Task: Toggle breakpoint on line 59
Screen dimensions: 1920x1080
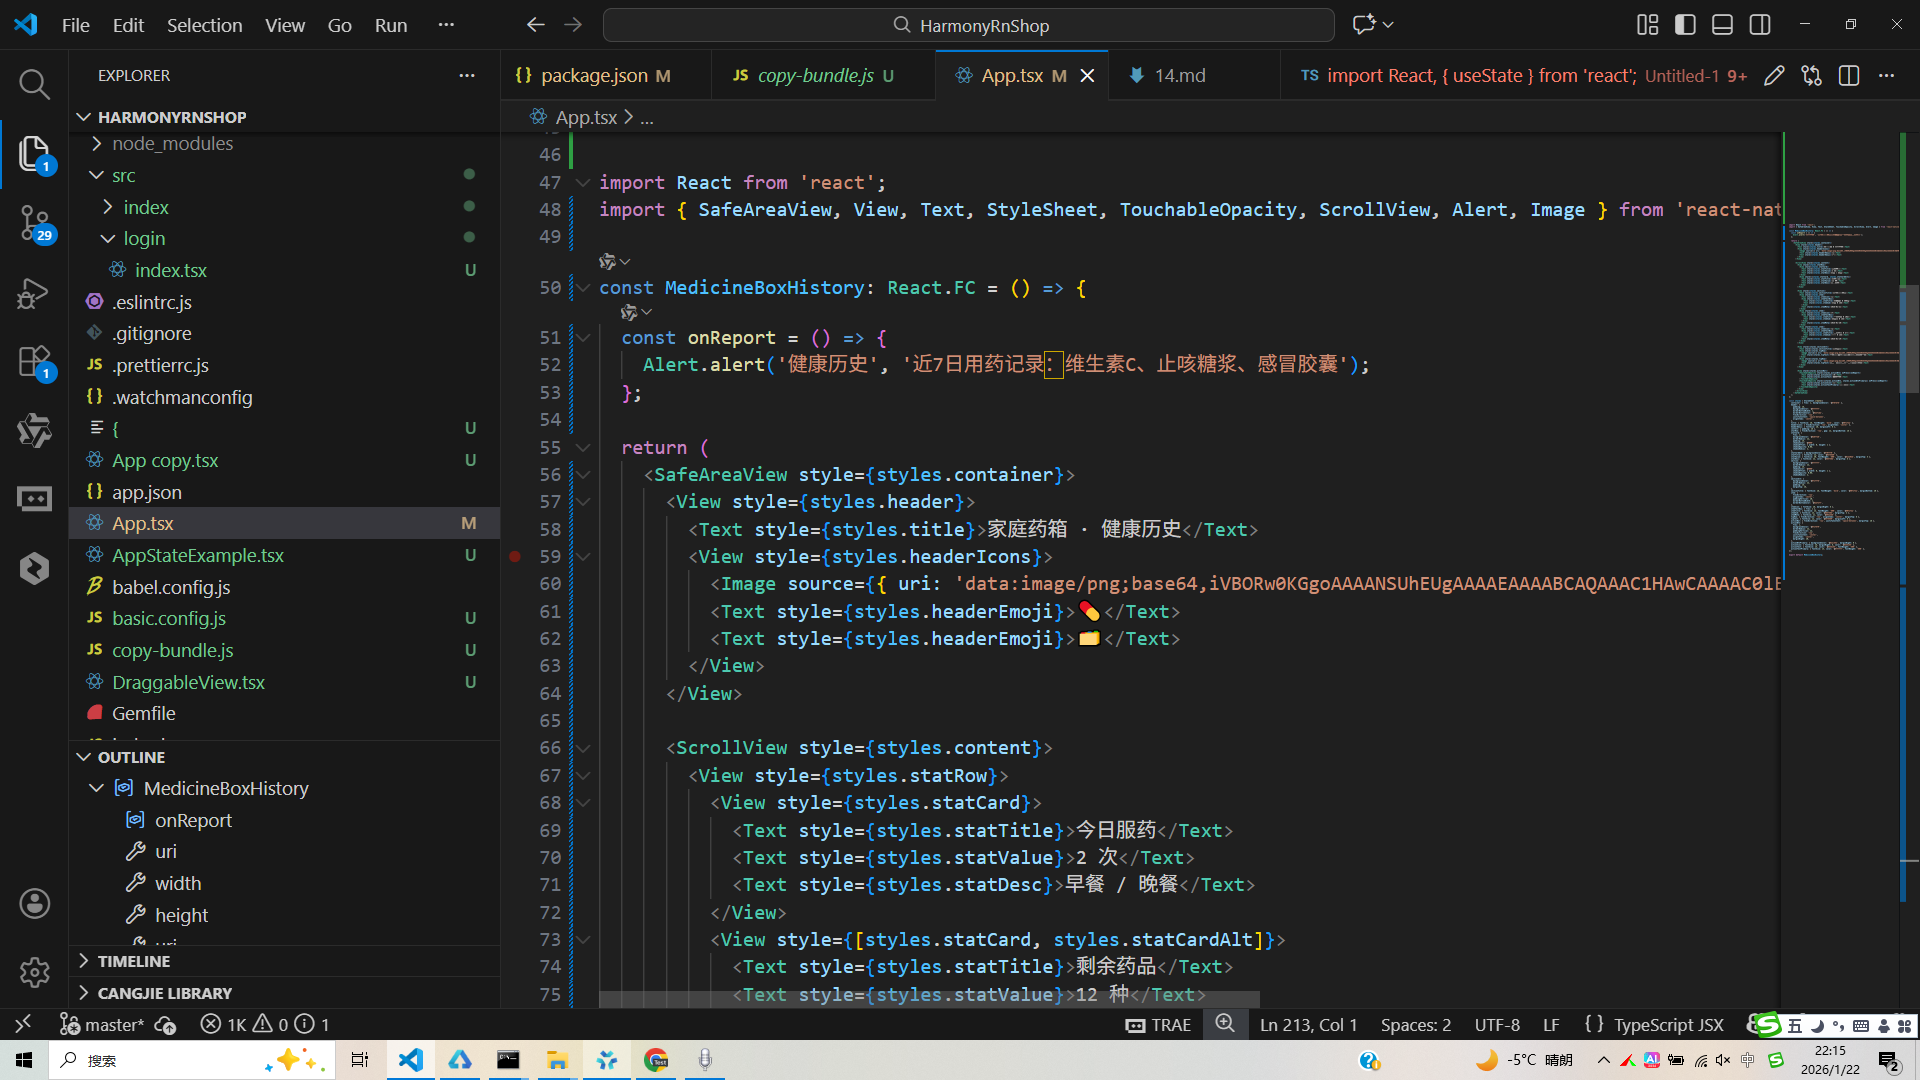Action: (515, 556)
